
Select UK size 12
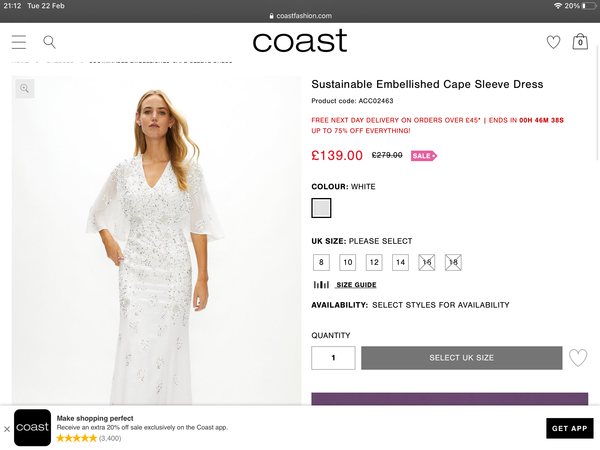pyautogui.click(x=374, y=263)
